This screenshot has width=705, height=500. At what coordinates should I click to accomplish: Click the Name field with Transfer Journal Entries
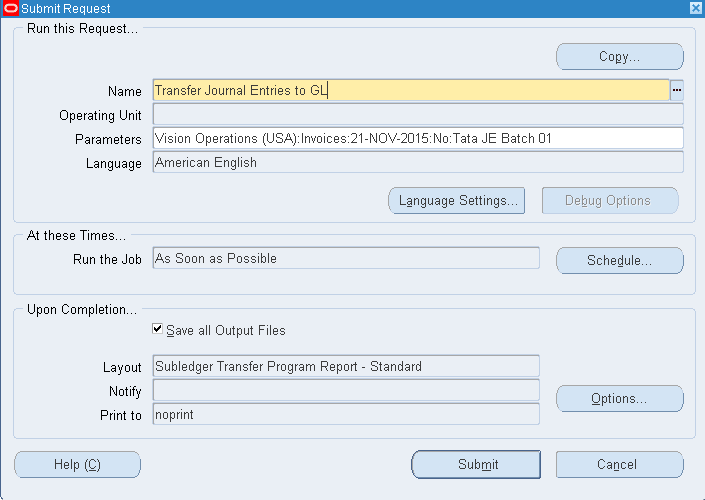410,91
